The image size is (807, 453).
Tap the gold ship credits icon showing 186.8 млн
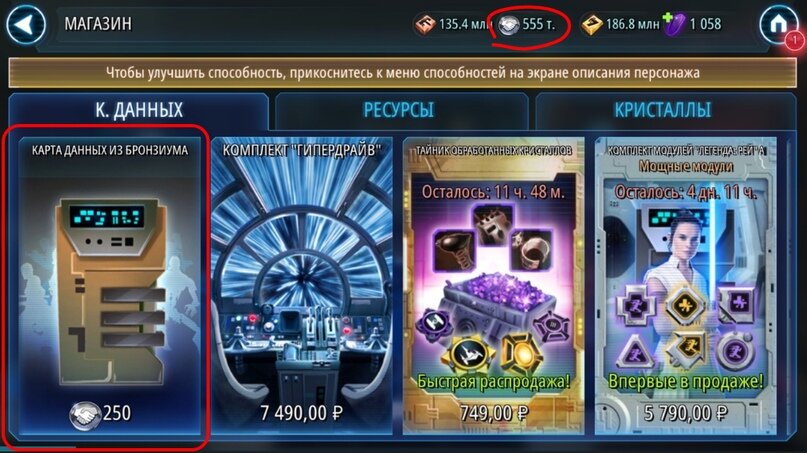pos(591,24)
